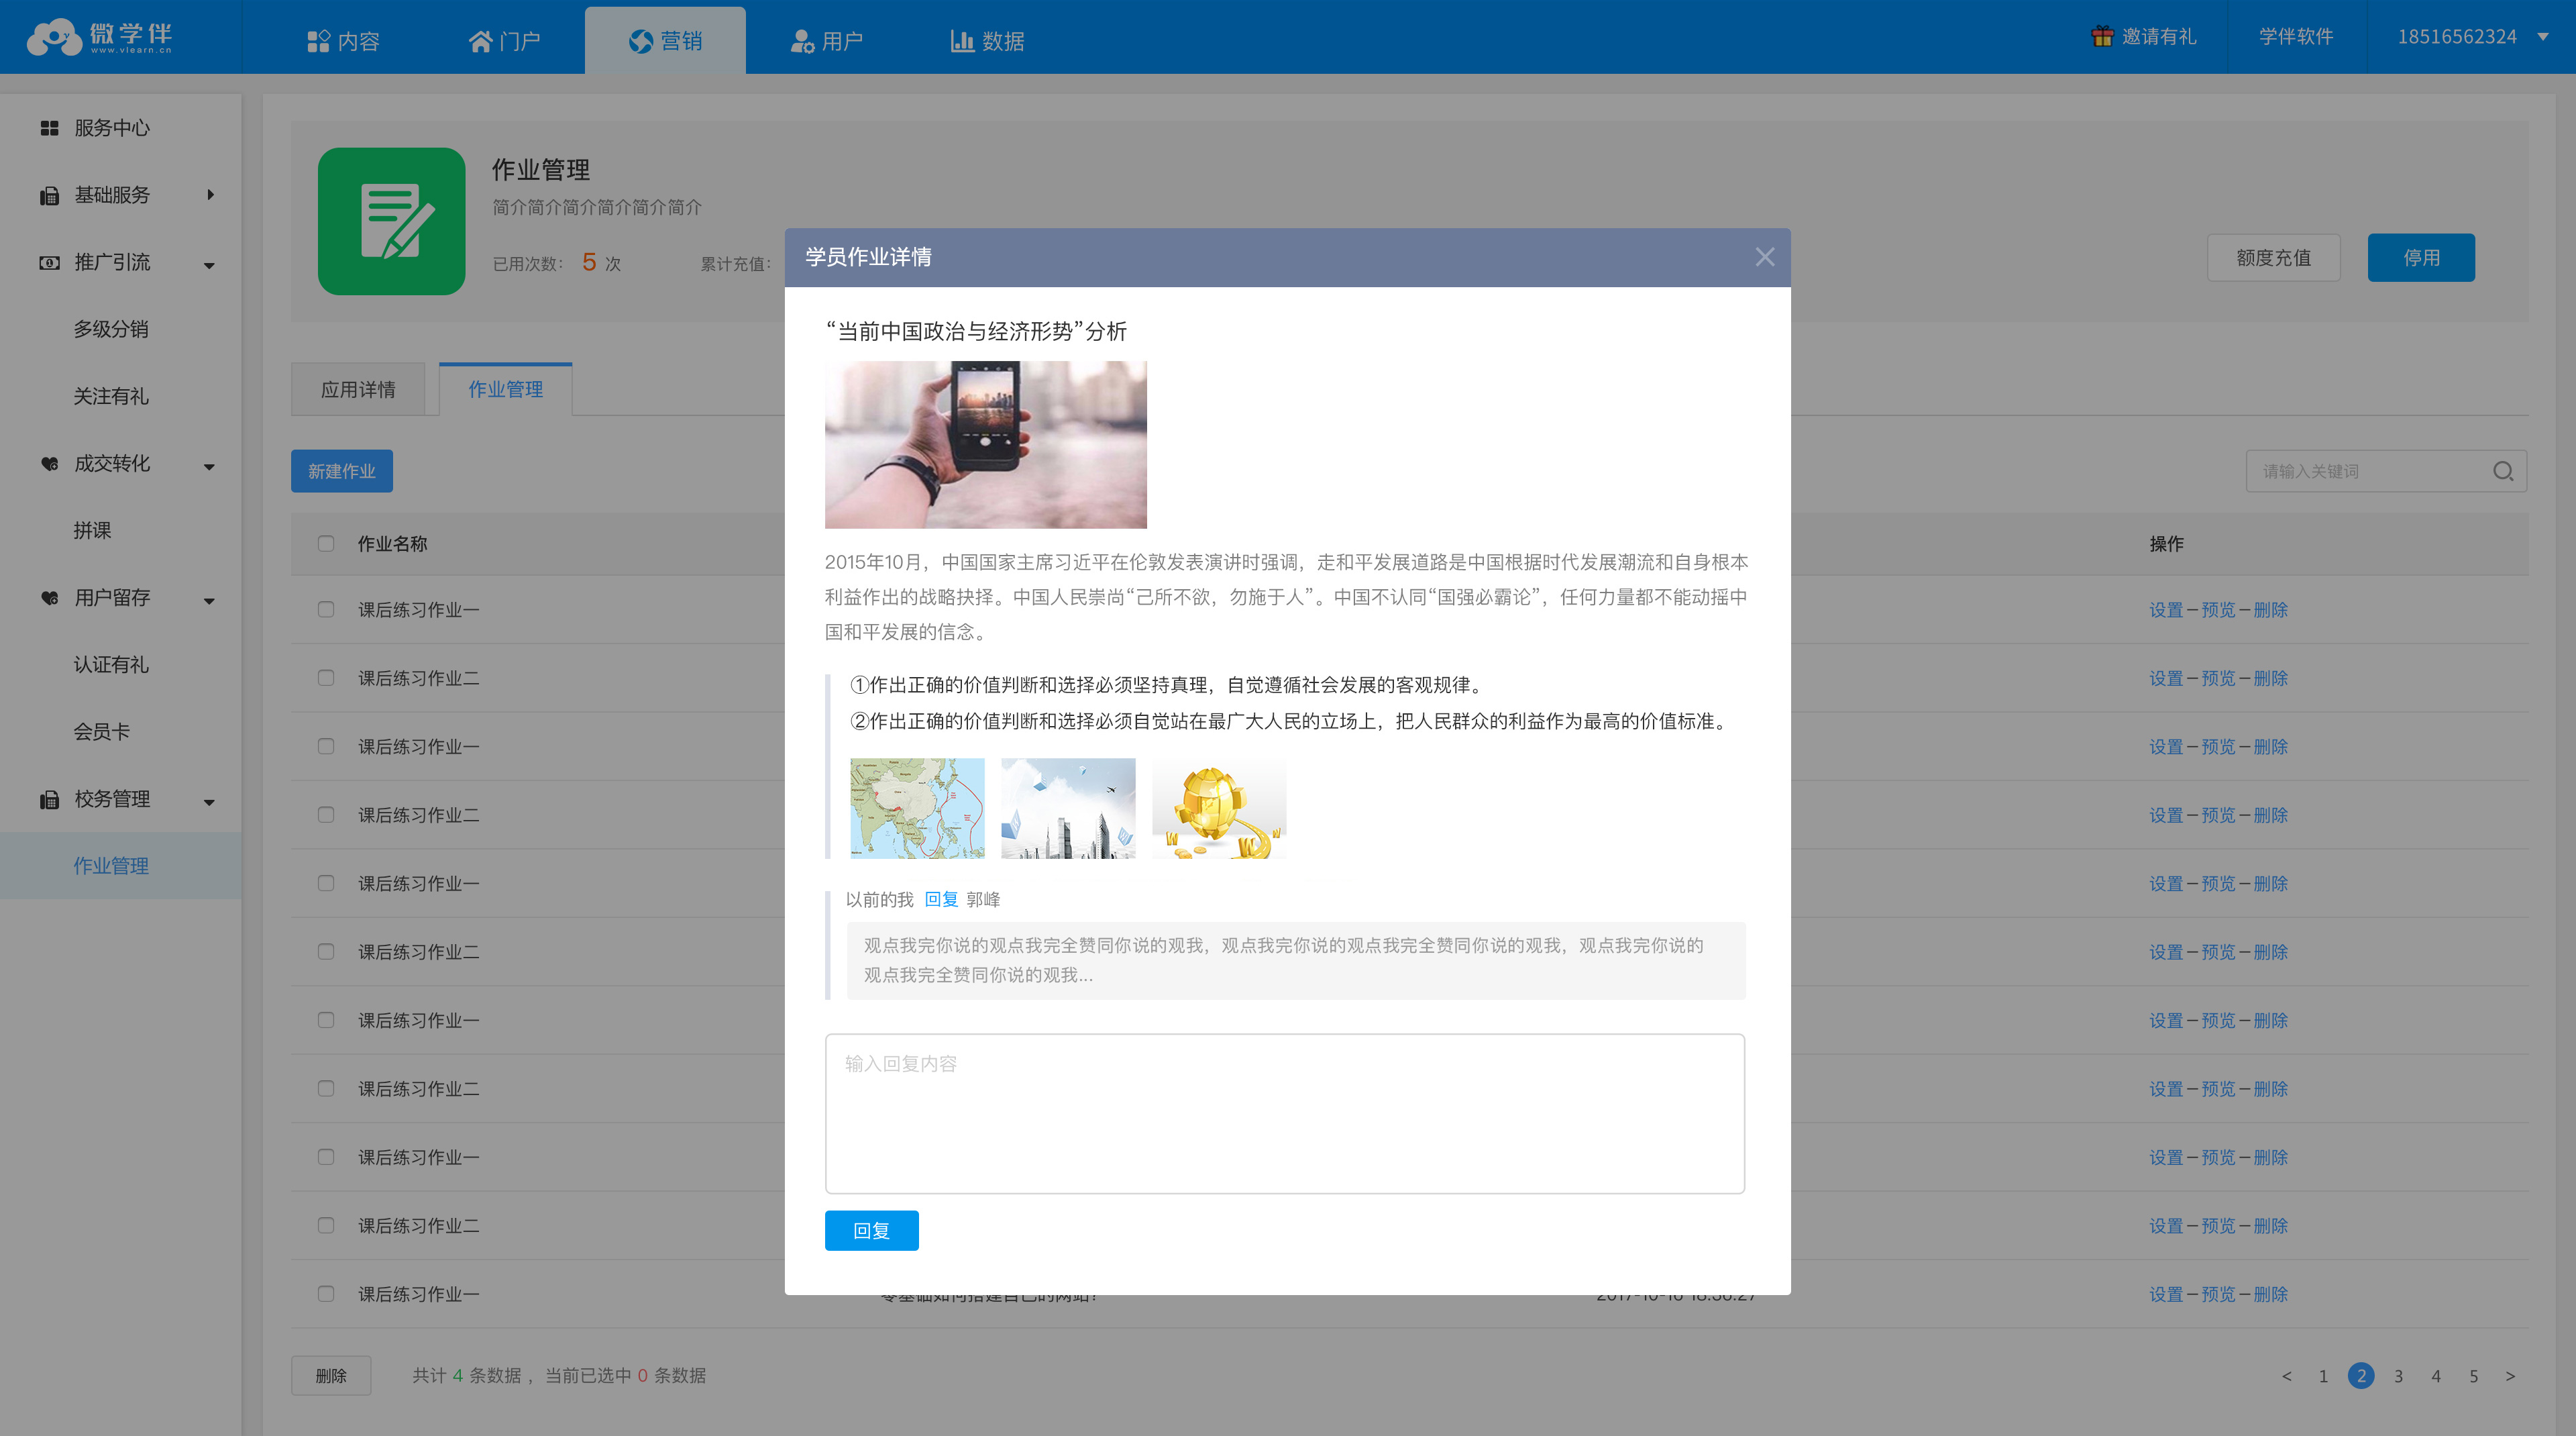Click the 服务中心 grid icon in sidebar
The width and height of the screenshot is (2576, 1436).
49,128
